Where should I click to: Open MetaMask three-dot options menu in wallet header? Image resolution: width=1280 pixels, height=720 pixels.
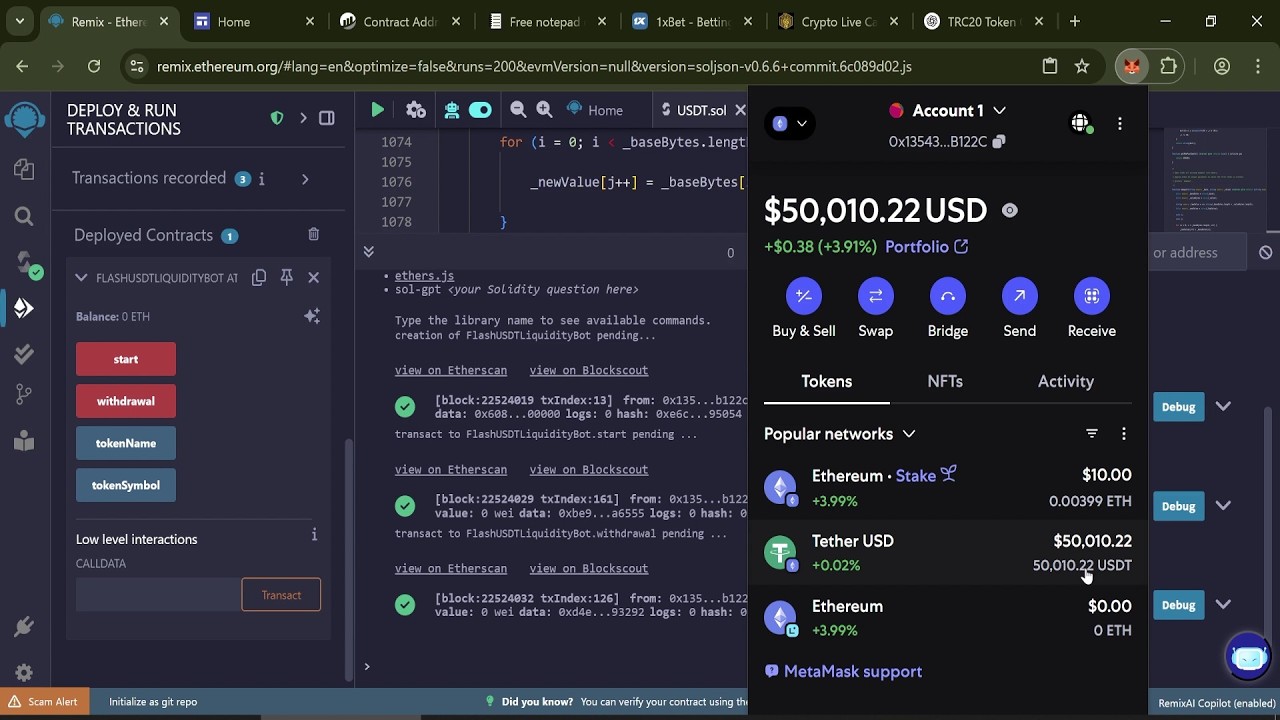point(1120,123)
